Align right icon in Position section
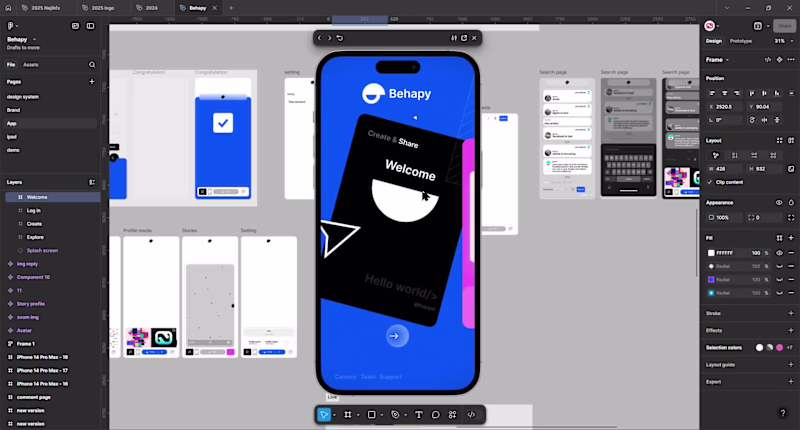Image resolution: width=800 pixels, height=430 pixels. [x=737, y=93]
